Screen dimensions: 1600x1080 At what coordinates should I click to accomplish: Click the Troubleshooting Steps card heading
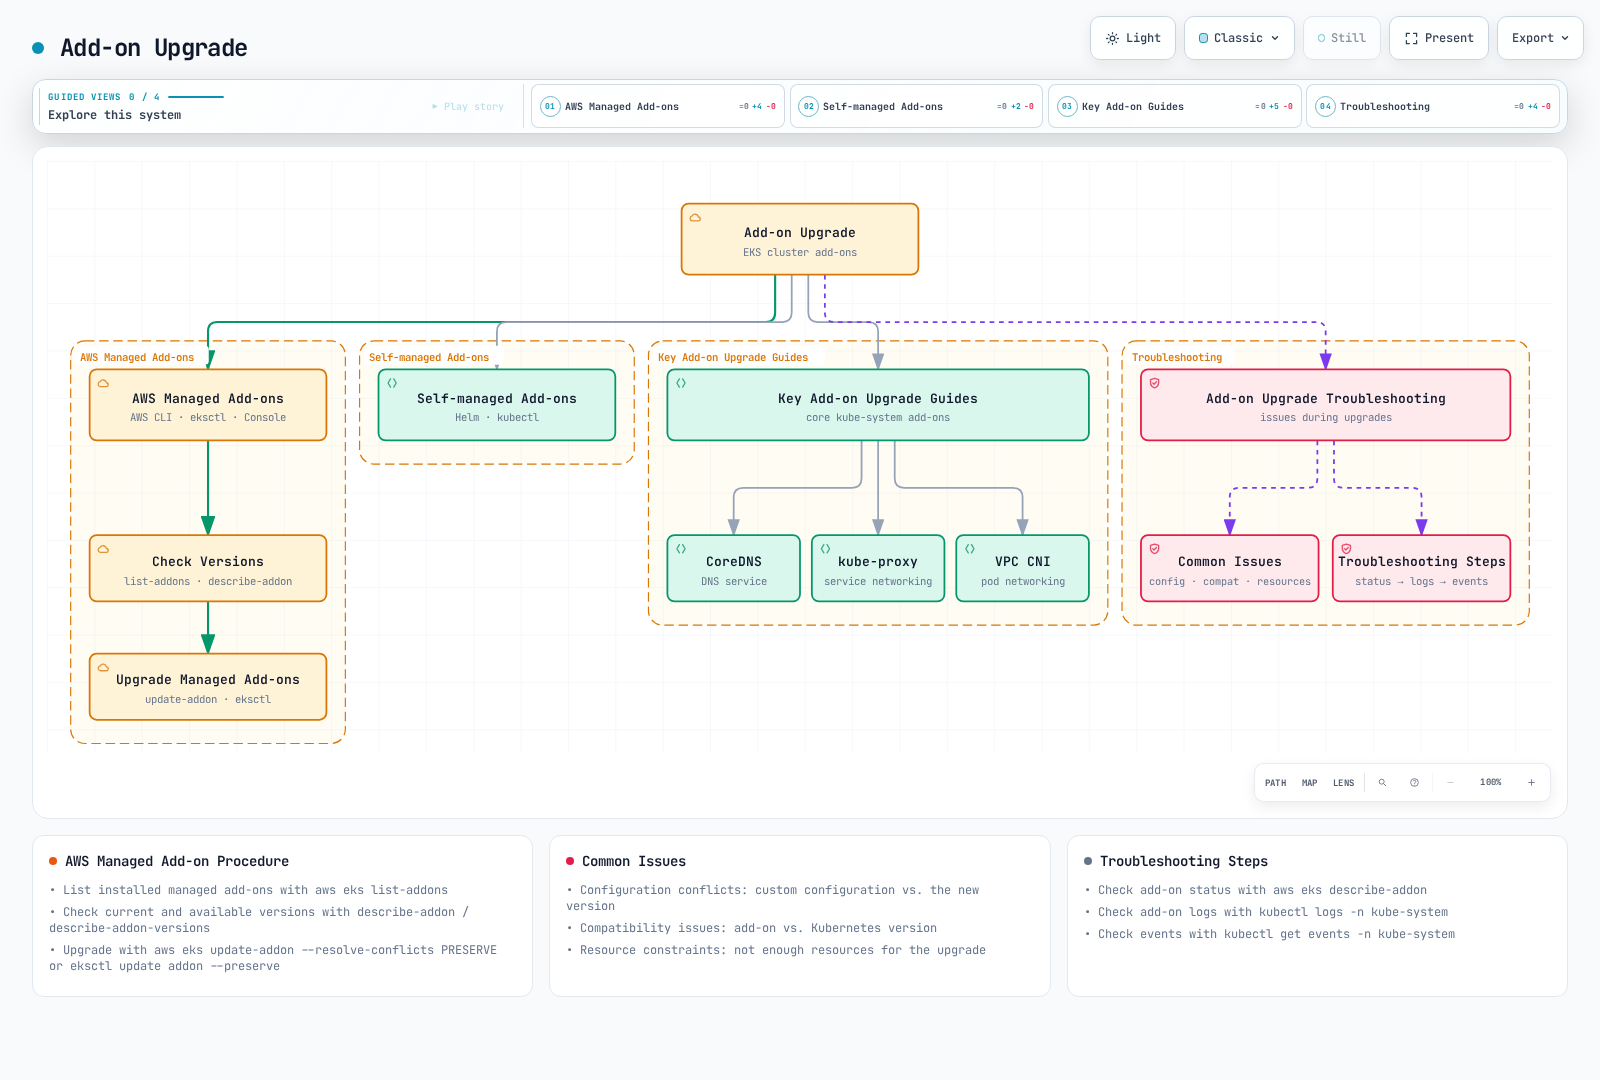click(1184, 861)
